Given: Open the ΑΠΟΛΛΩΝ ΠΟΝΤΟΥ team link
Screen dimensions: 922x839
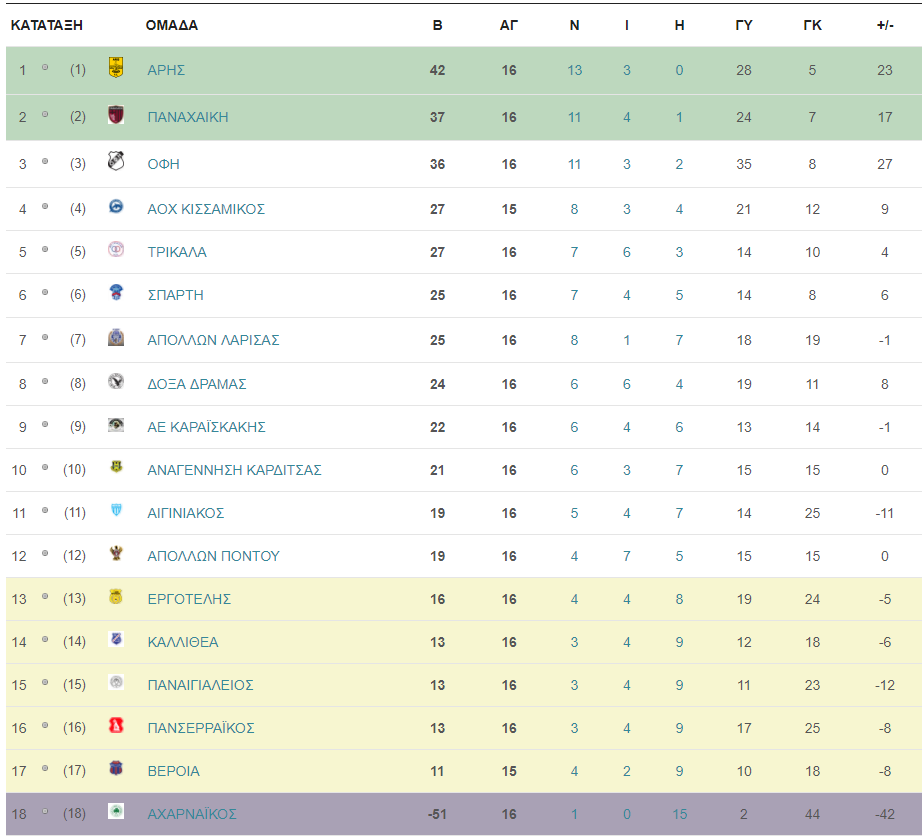Looking at the screenshot, I should 213,556.
